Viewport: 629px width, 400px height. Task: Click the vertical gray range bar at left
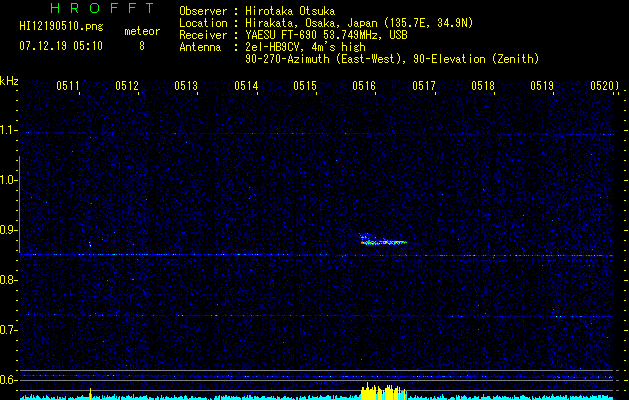19,204
